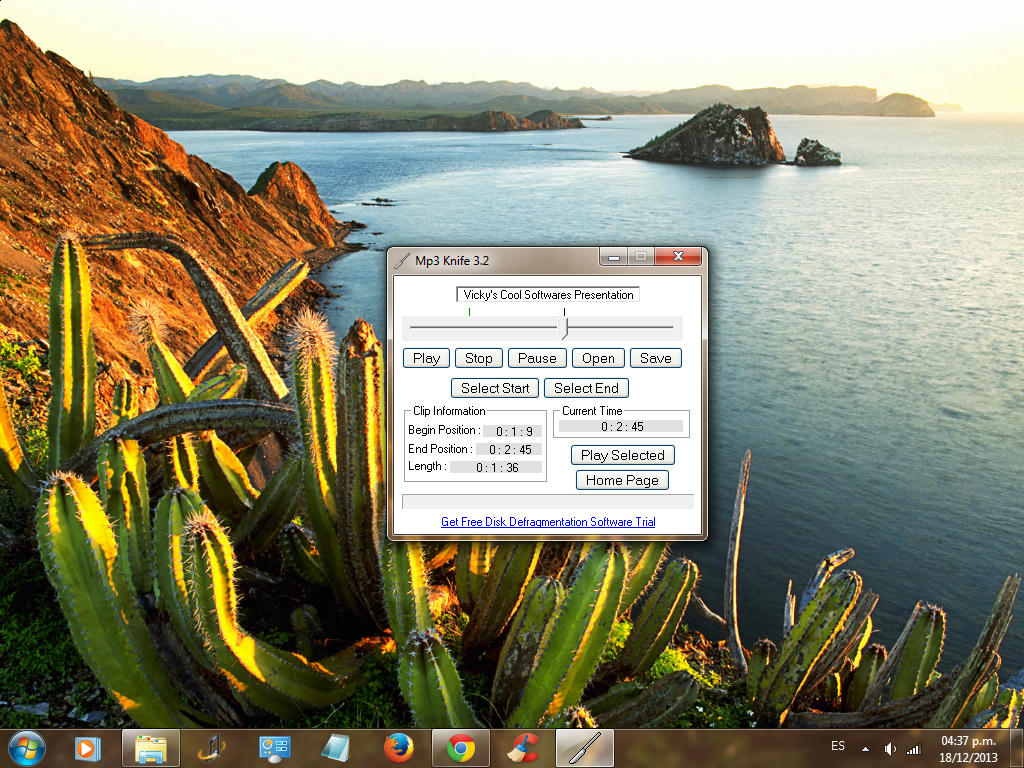Pause the current track
The width and height of the screenshot is (1024, 768).
click(x=537, y=358)
